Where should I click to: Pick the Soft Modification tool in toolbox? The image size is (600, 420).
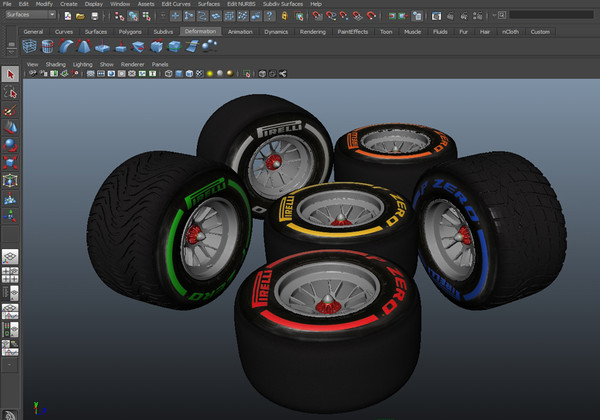pyautogui.click(x=10, y=198)
